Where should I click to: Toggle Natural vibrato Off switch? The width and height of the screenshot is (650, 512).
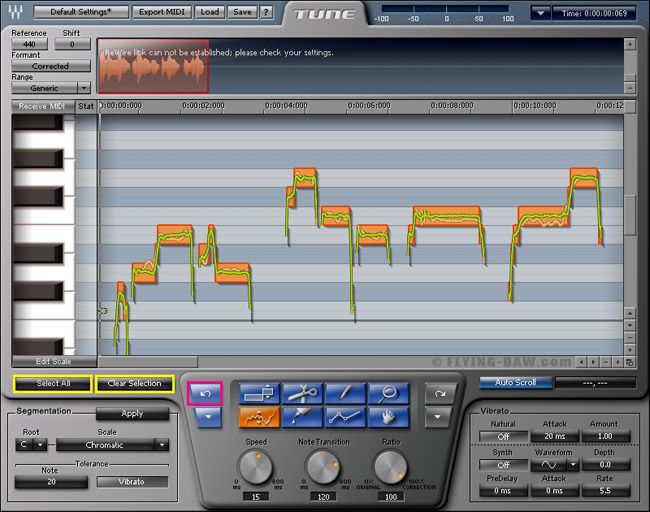pos(503,437)
